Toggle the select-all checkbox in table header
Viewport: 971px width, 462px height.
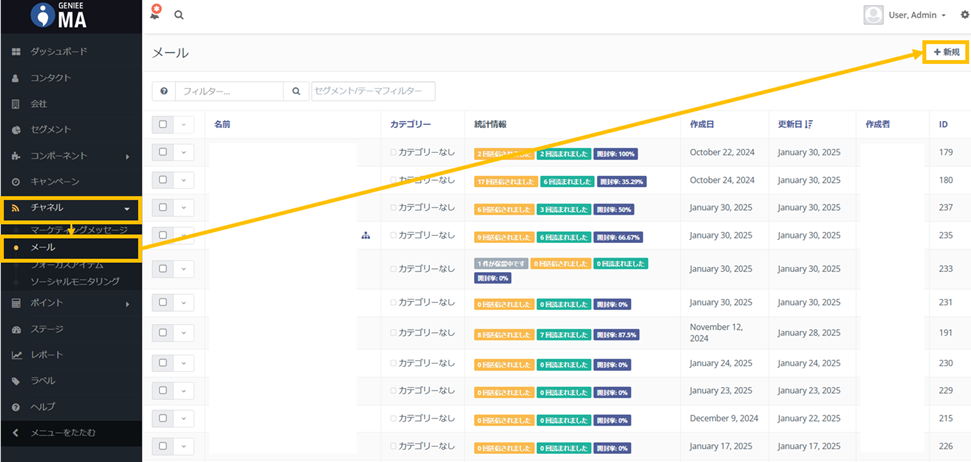point(163,124)
